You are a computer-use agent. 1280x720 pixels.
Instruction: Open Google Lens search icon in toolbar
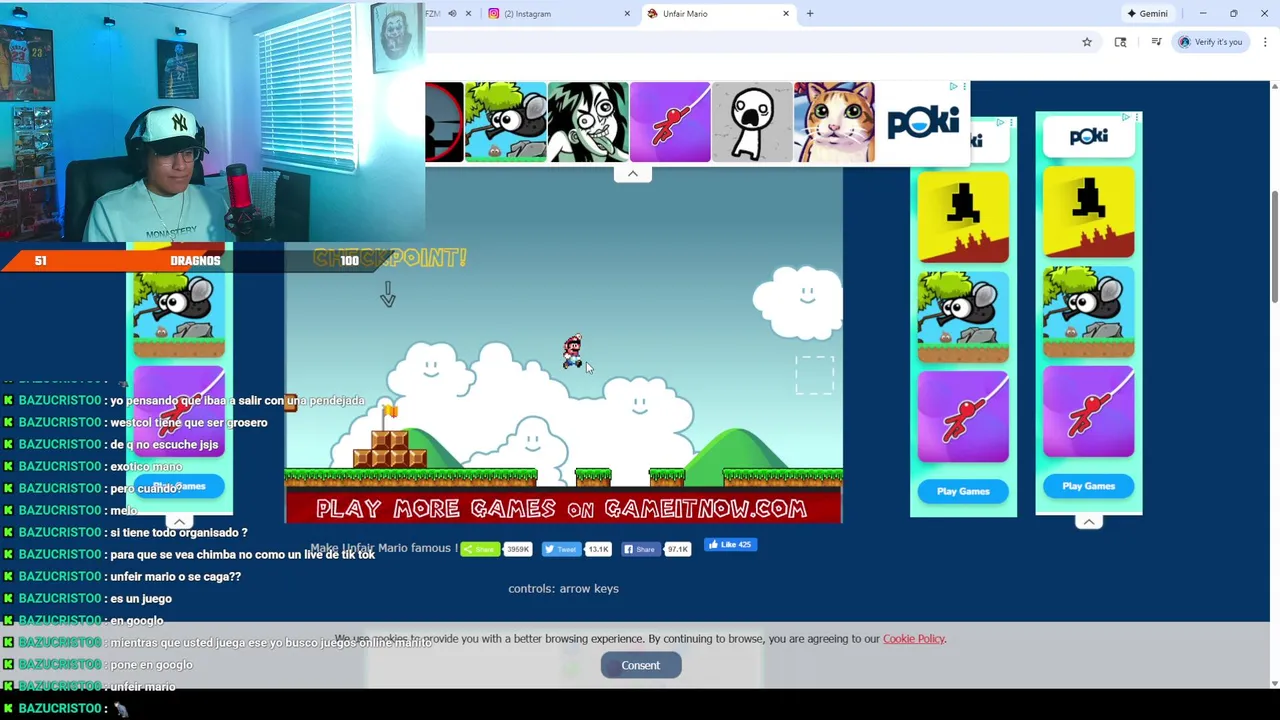coord(1120,42)
